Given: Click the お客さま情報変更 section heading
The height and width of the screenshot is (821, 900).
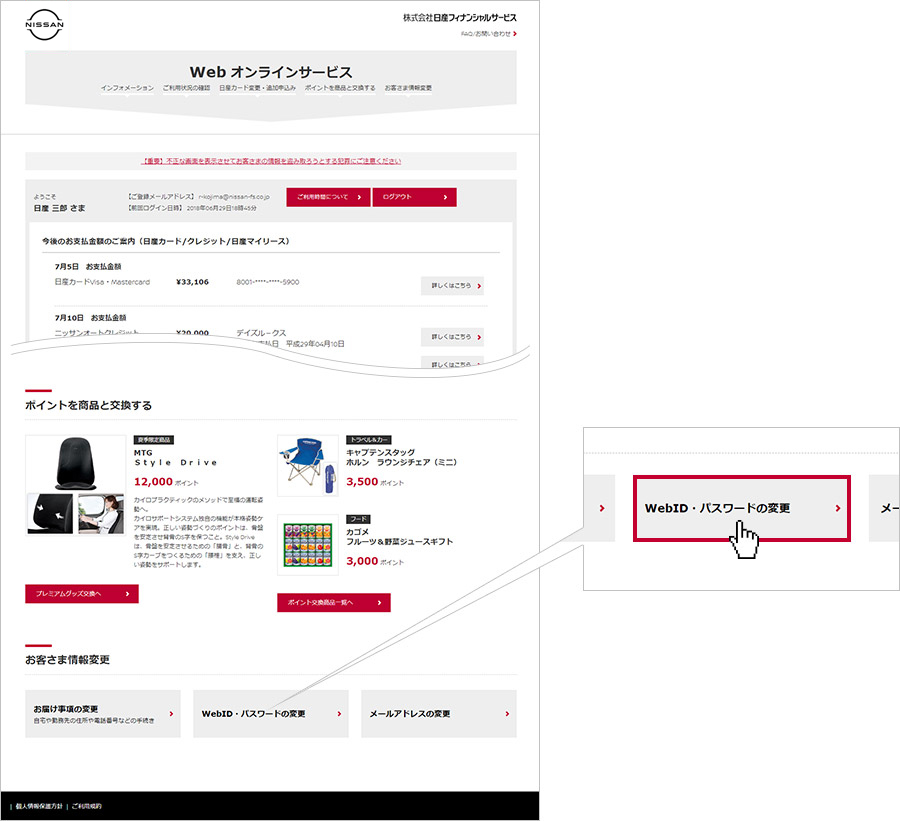Looking at the screenshot, I should [67, 660].
